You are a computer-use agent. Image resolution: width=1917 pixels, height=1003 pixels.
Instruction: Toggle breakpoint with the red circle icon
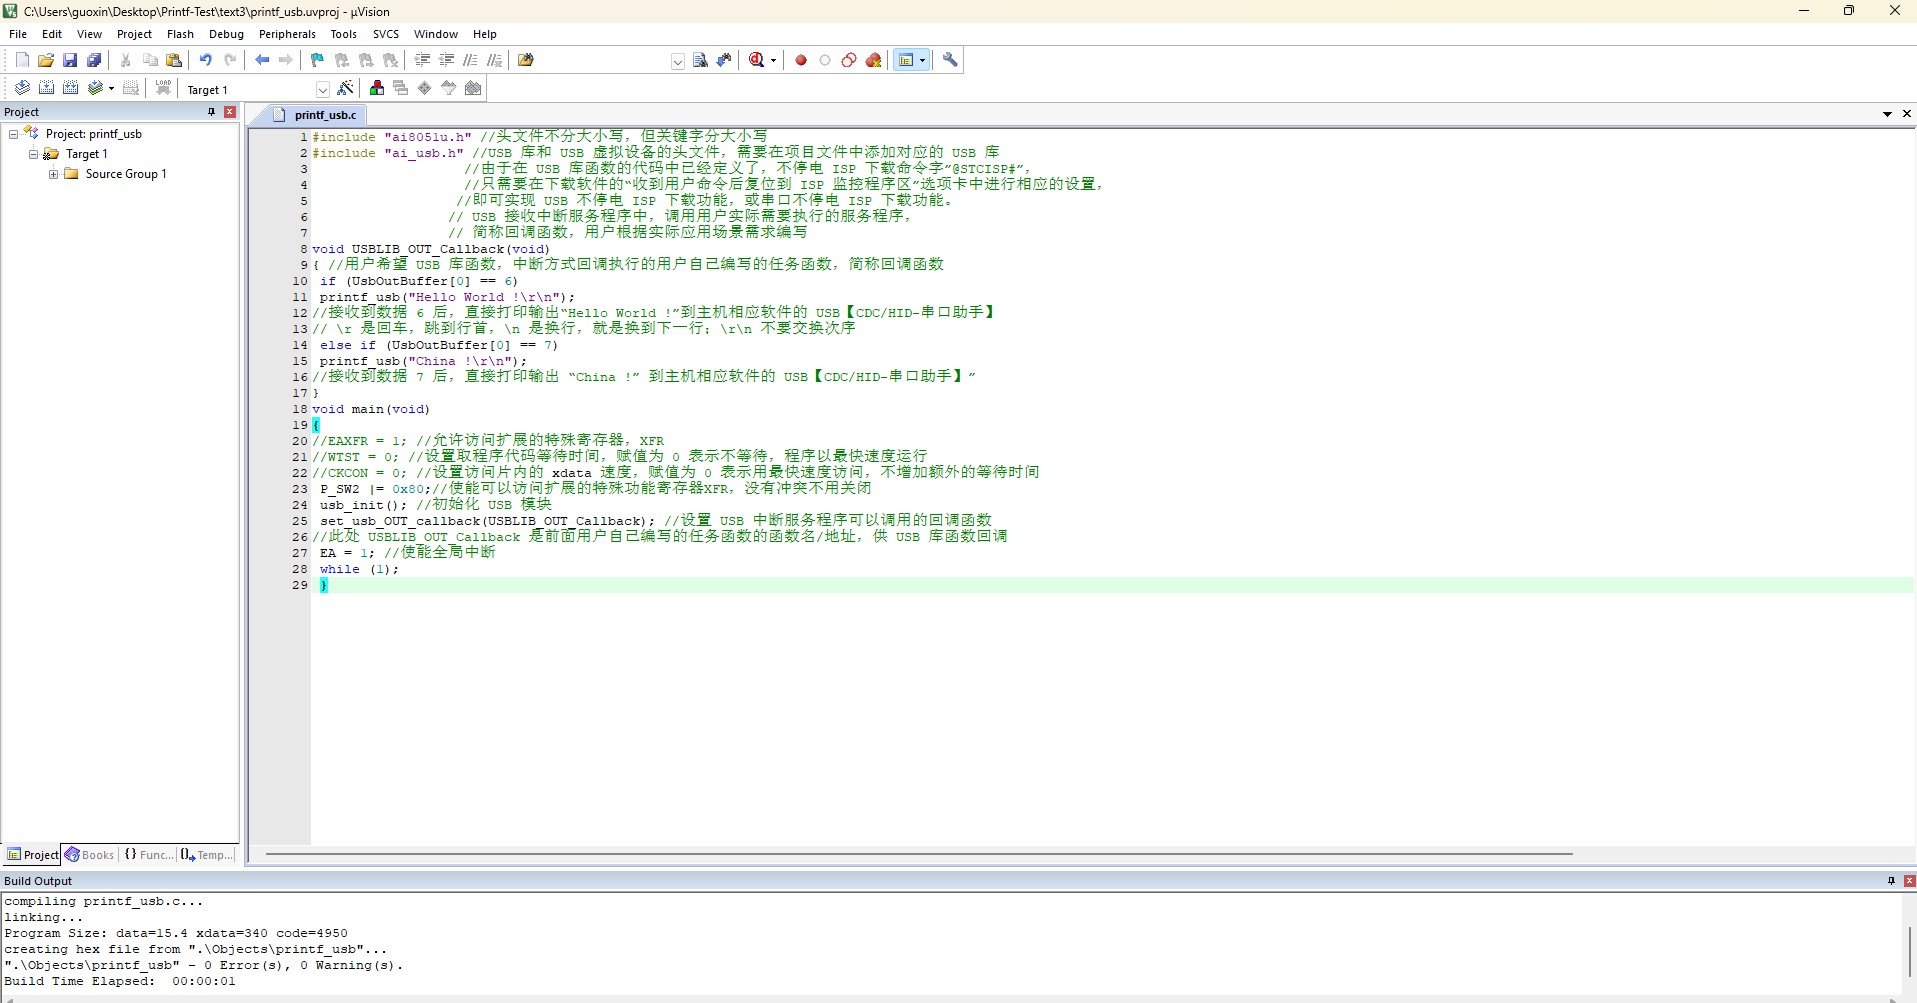801,60
